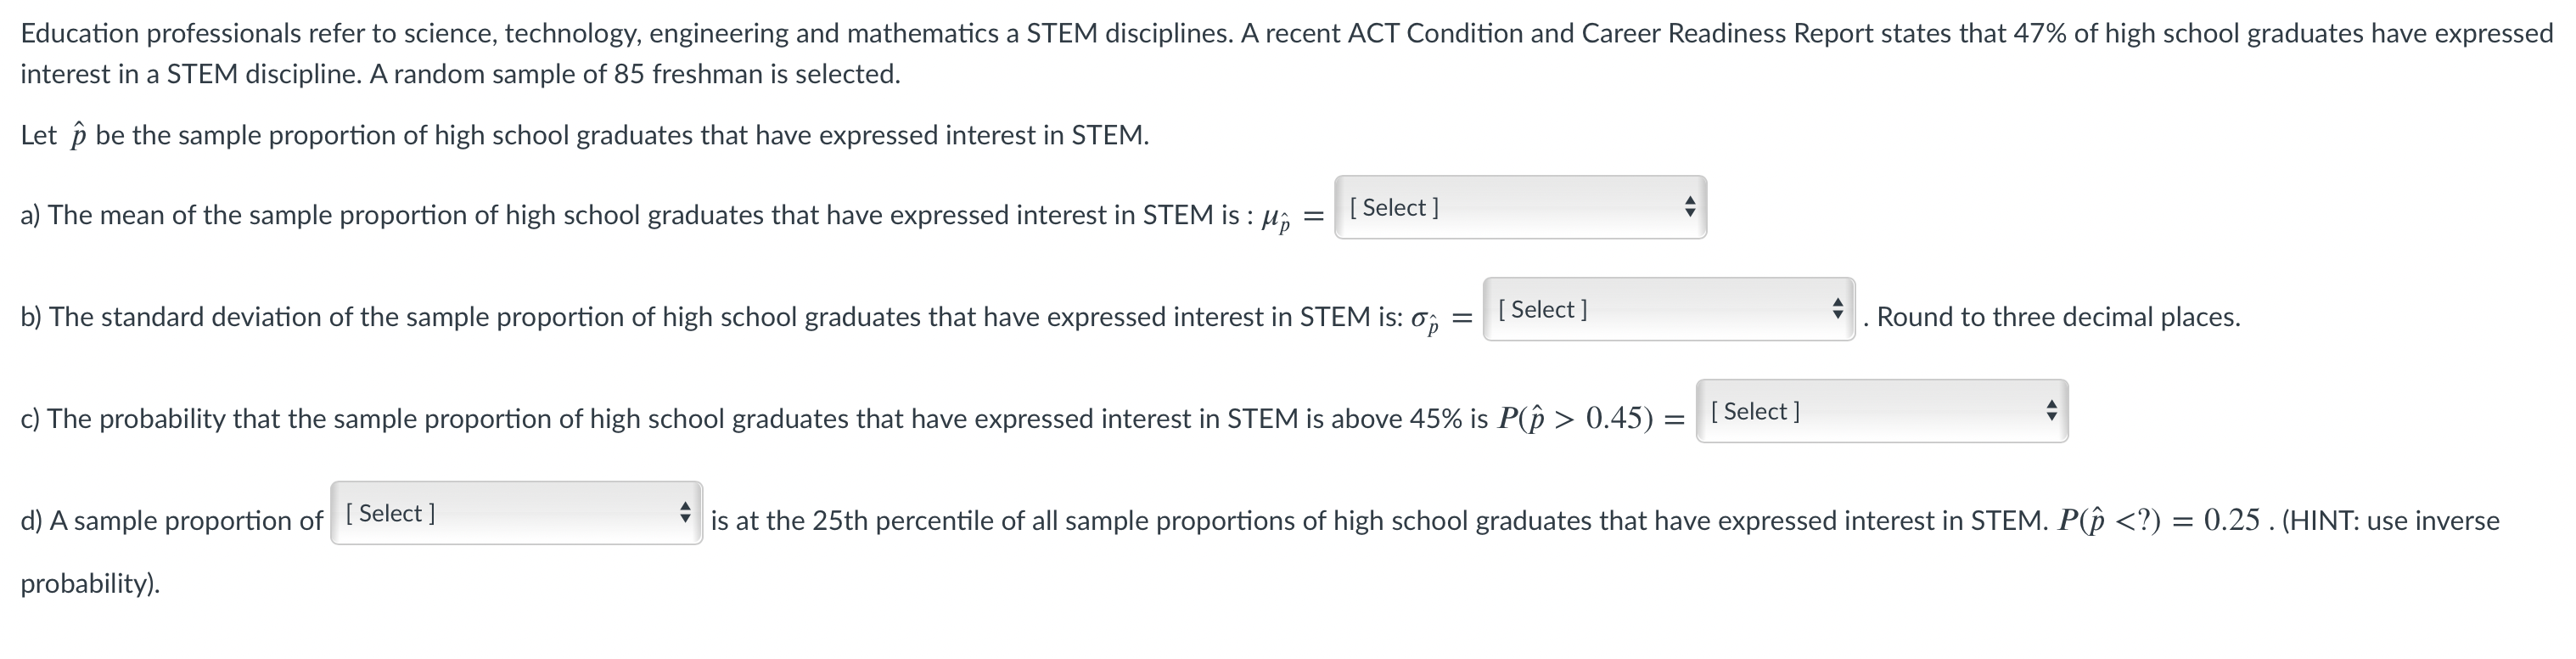Open the 25th percentile sample proportion dropdown
2576x659 pixels.
pos(515,514)
